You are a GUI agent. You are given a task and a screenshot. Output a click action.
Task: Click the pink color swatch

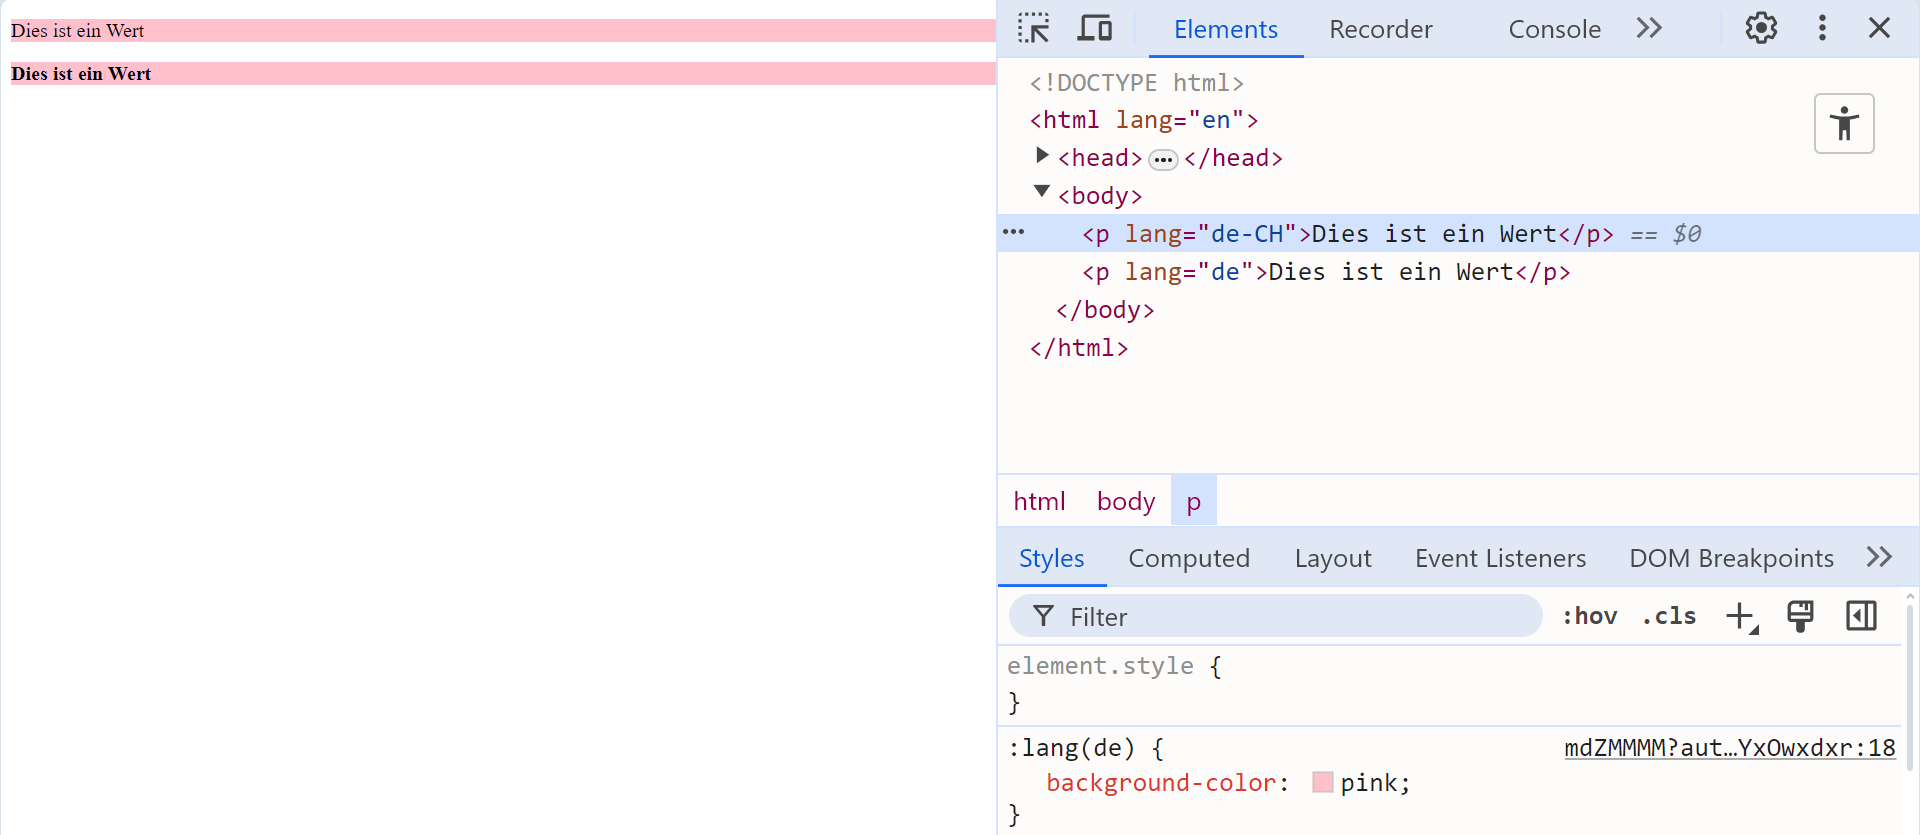tap(1322, 782)
